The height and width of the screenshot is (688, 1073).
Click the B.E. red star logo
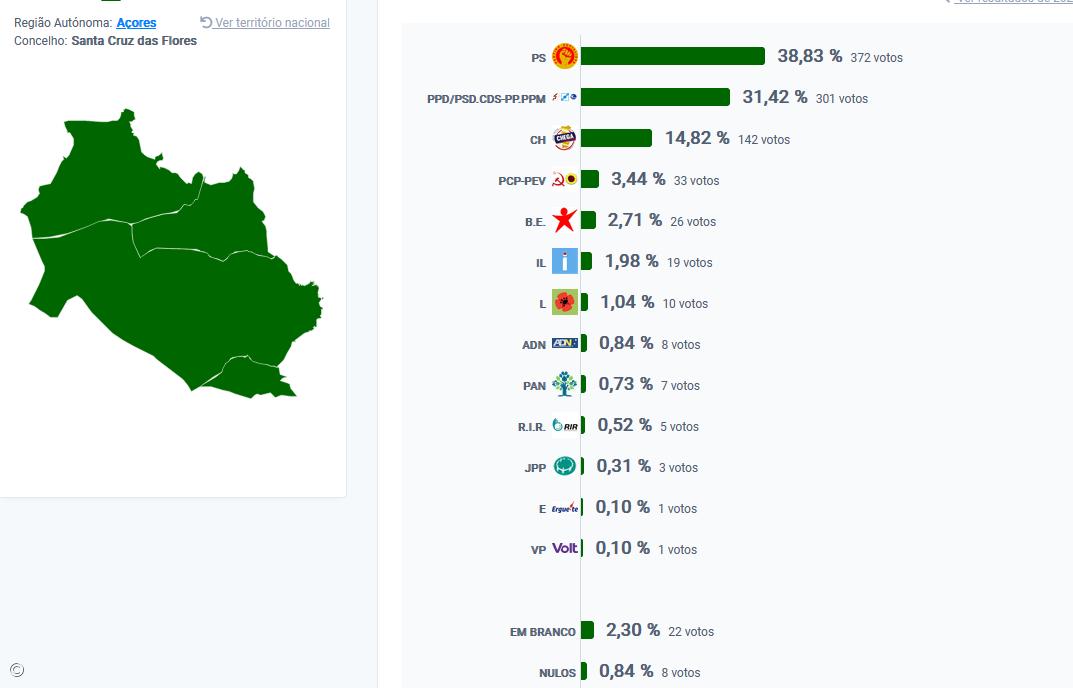(565, 221)
